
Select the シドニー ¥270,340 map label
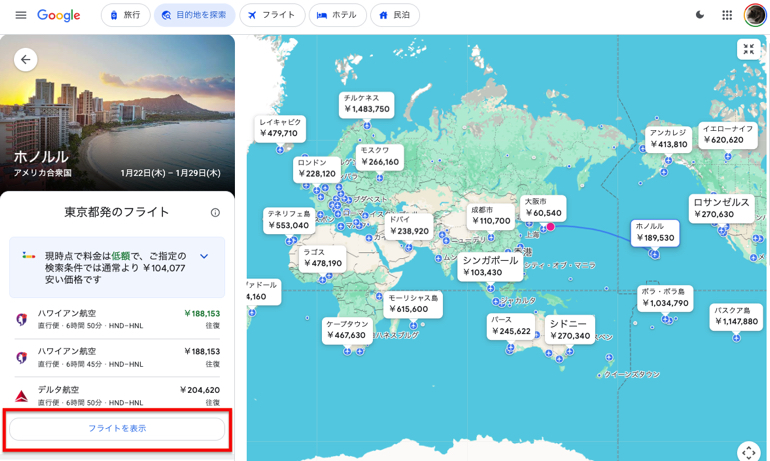(570, 330)
